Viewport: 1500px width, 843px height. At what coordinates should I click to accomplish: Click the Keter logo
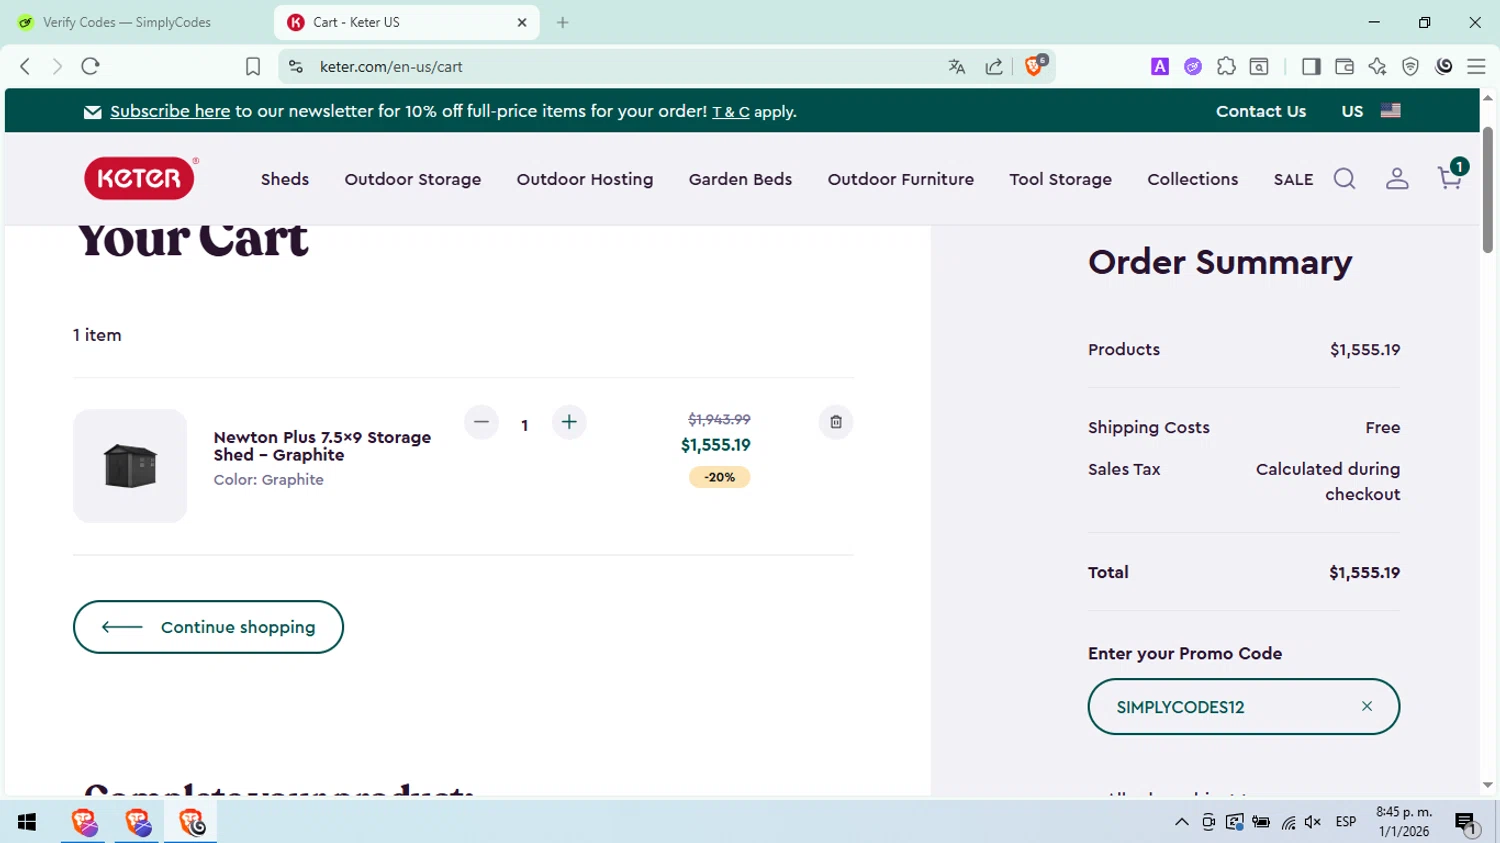coord(139,178)
